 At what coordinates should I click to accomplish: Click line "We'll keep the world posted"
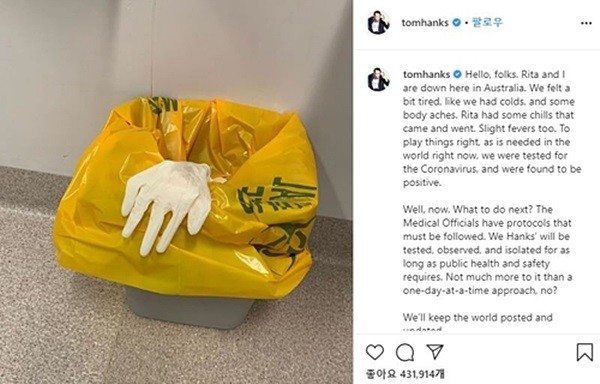478,317
